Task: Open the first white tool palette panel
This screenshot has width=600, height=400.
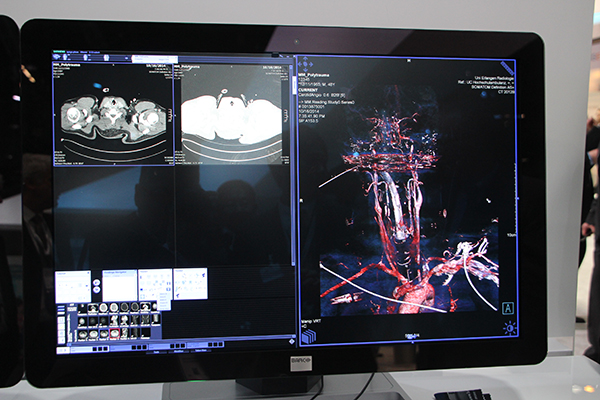Action: pyautogui.click(x=73, y=285)
